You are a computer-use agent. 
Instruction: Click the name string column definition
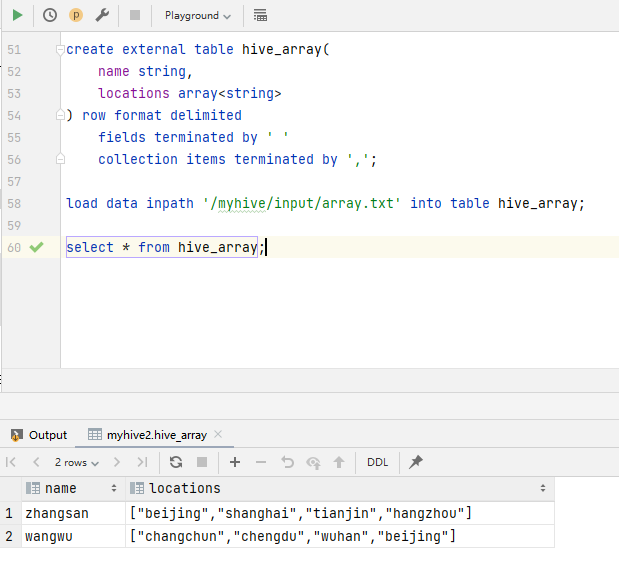[x=145, y=71]
